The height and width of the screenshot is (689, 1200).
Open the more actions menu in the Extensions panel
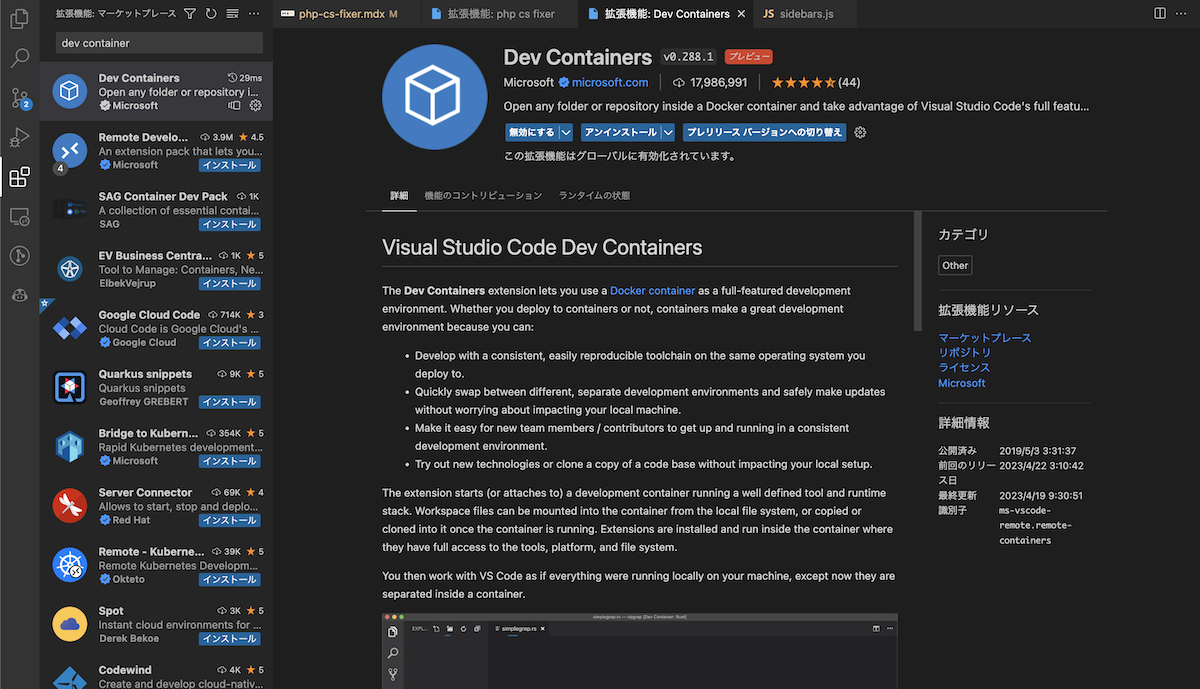click(254, 14)
